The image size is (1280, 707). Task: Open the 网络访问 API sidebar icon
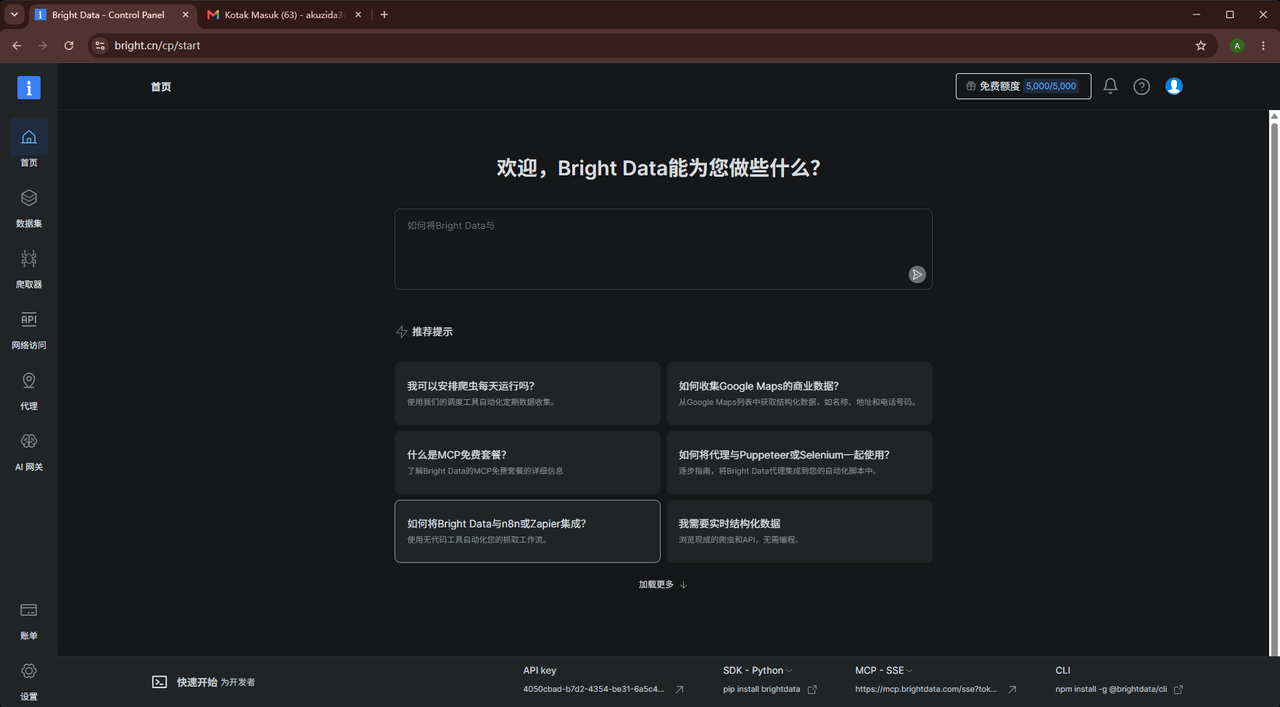[x=29, y=320]
